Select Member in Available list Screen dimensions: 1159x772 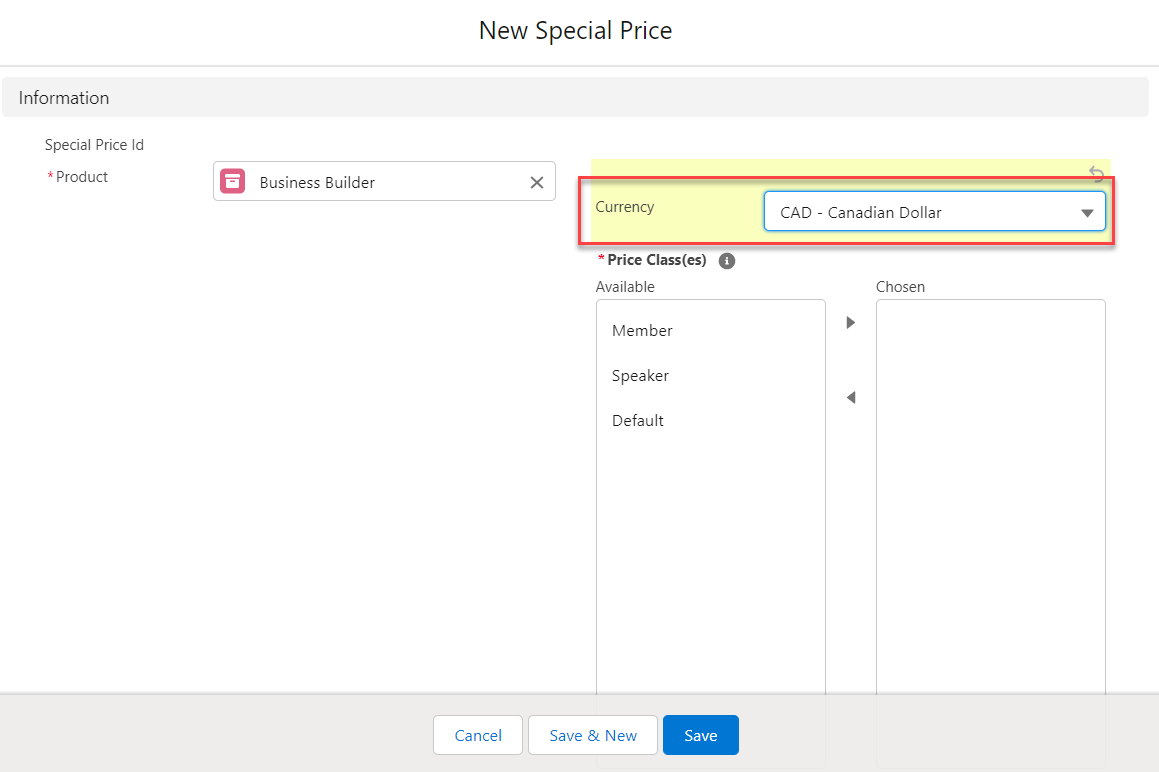click(642, 331)
